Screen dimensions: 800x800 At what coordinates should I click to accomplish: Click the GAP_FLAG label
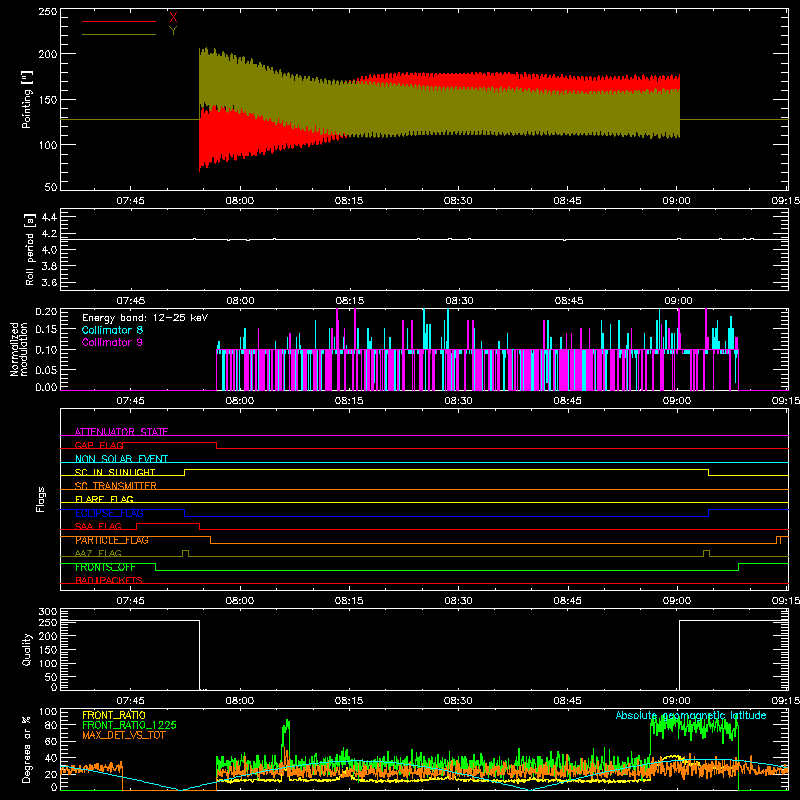click(x=99, y=445)
